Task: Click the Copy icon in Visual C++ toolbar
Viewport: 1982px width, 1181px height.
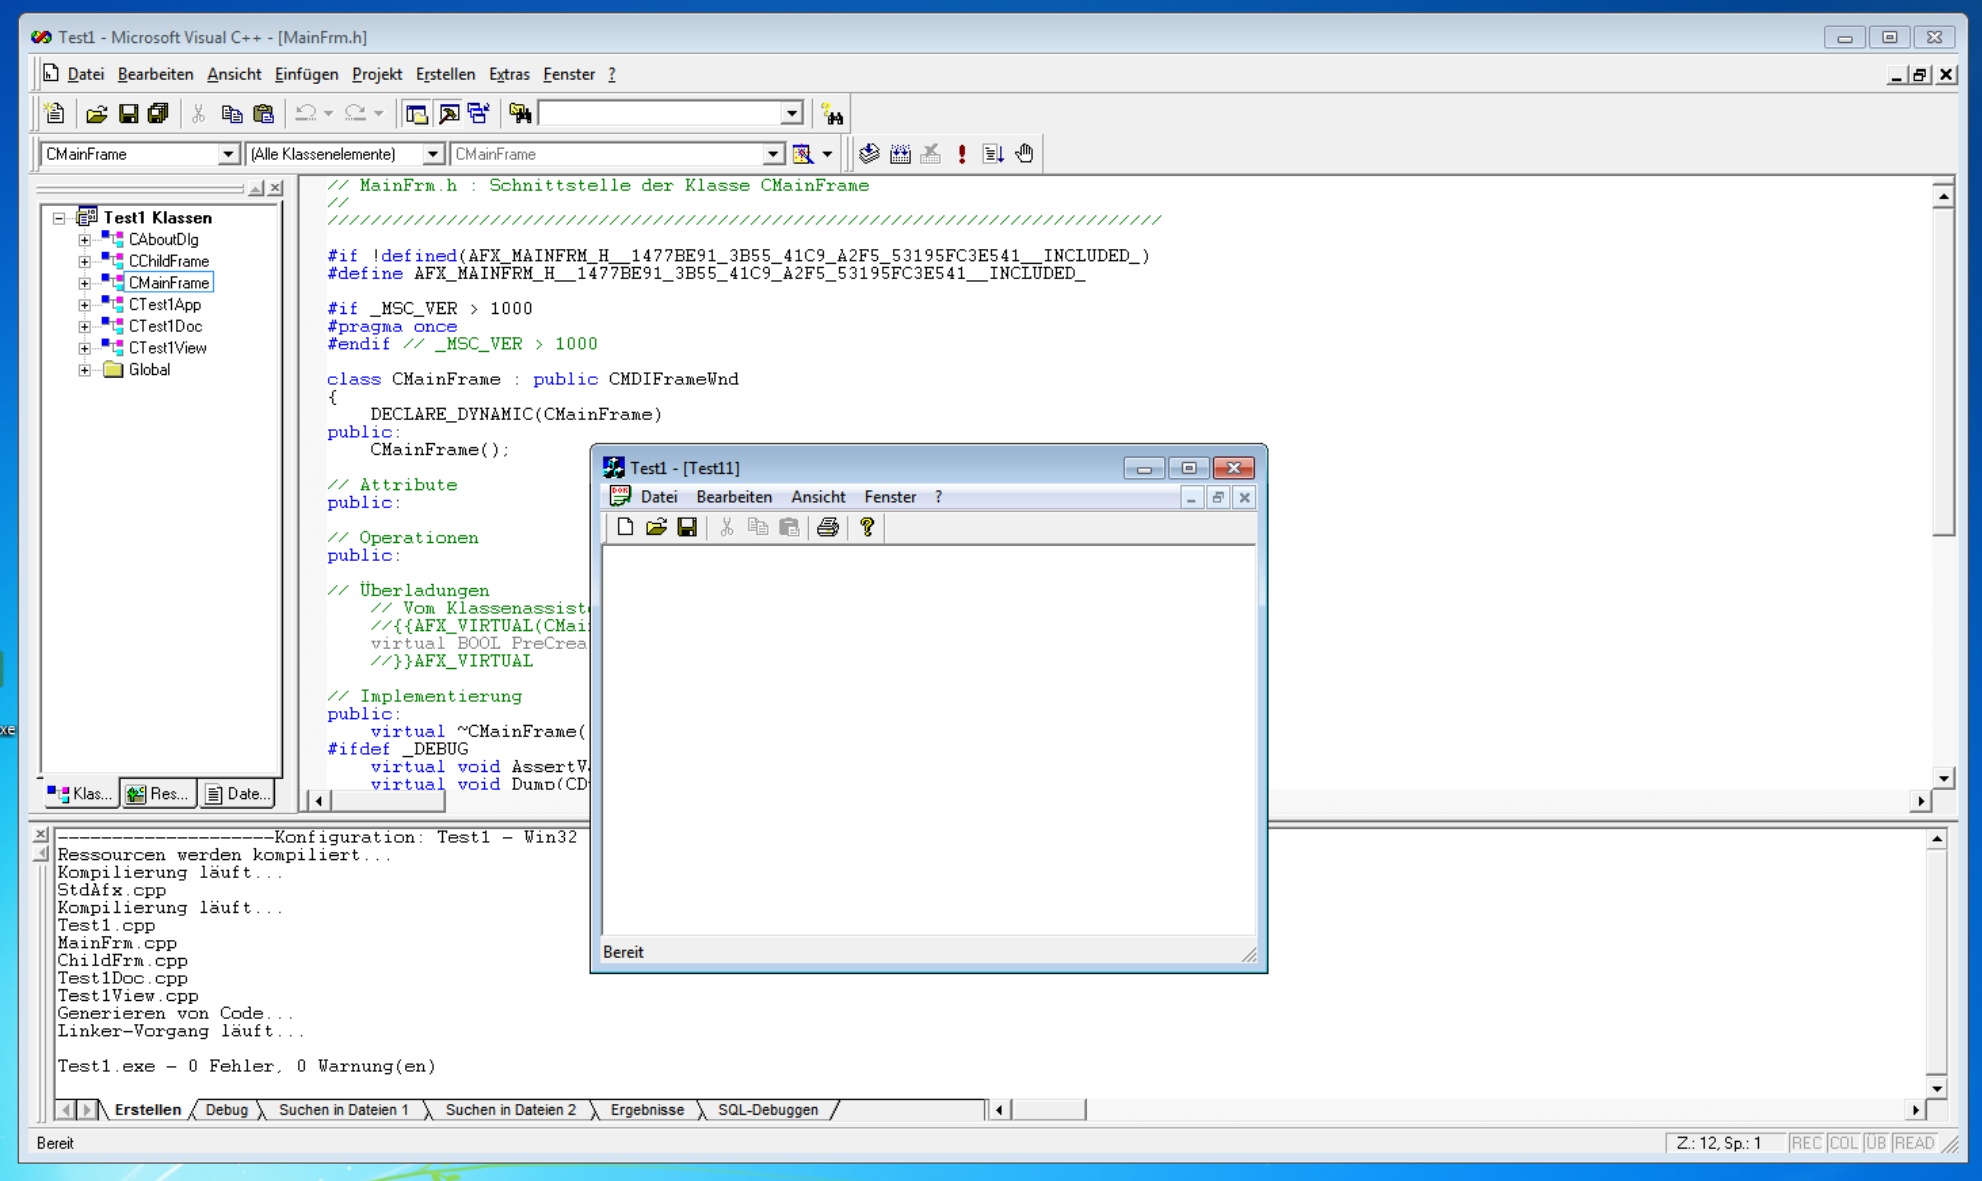Action: 231,114
